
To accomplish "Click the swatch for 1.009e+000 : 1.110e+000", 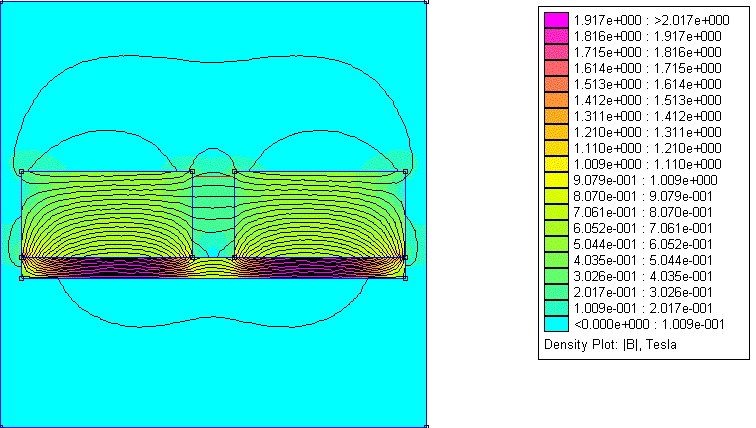I will [556, 164].
